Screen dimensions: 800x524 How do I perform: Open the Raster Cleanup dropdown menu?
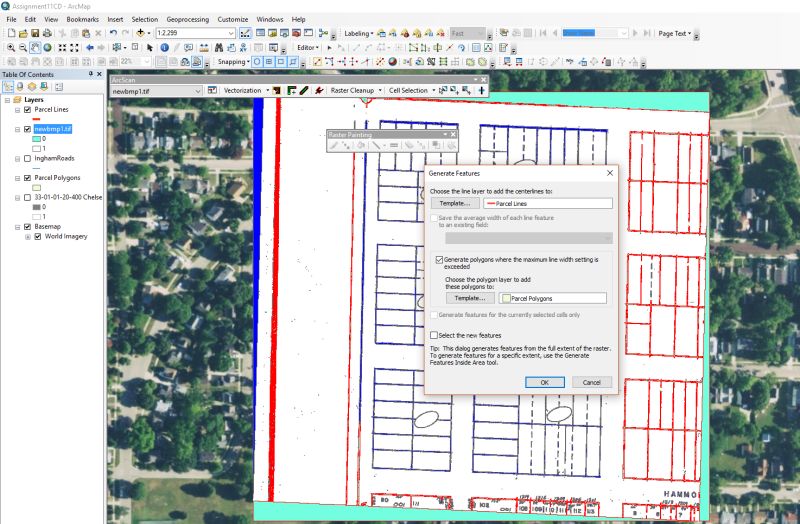pos(356,90)
